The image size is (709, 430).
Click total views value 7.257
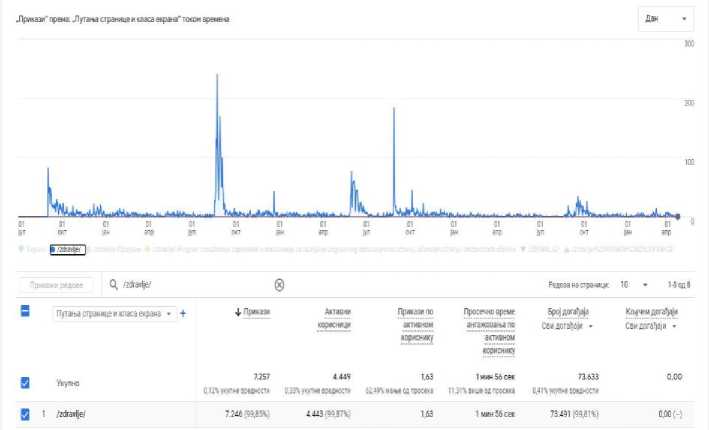262,377
